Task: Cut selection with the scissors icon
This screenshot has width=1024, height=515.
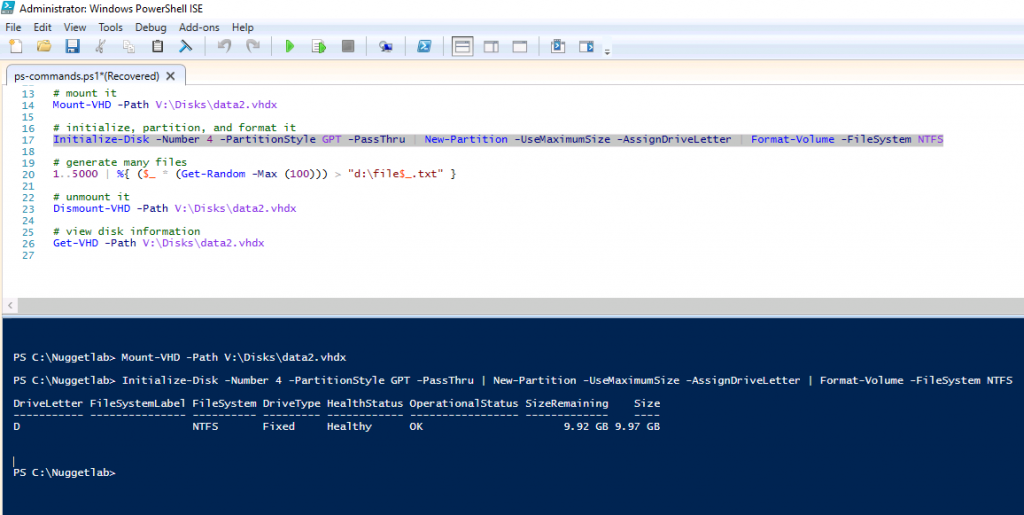Action: (101, 46)
